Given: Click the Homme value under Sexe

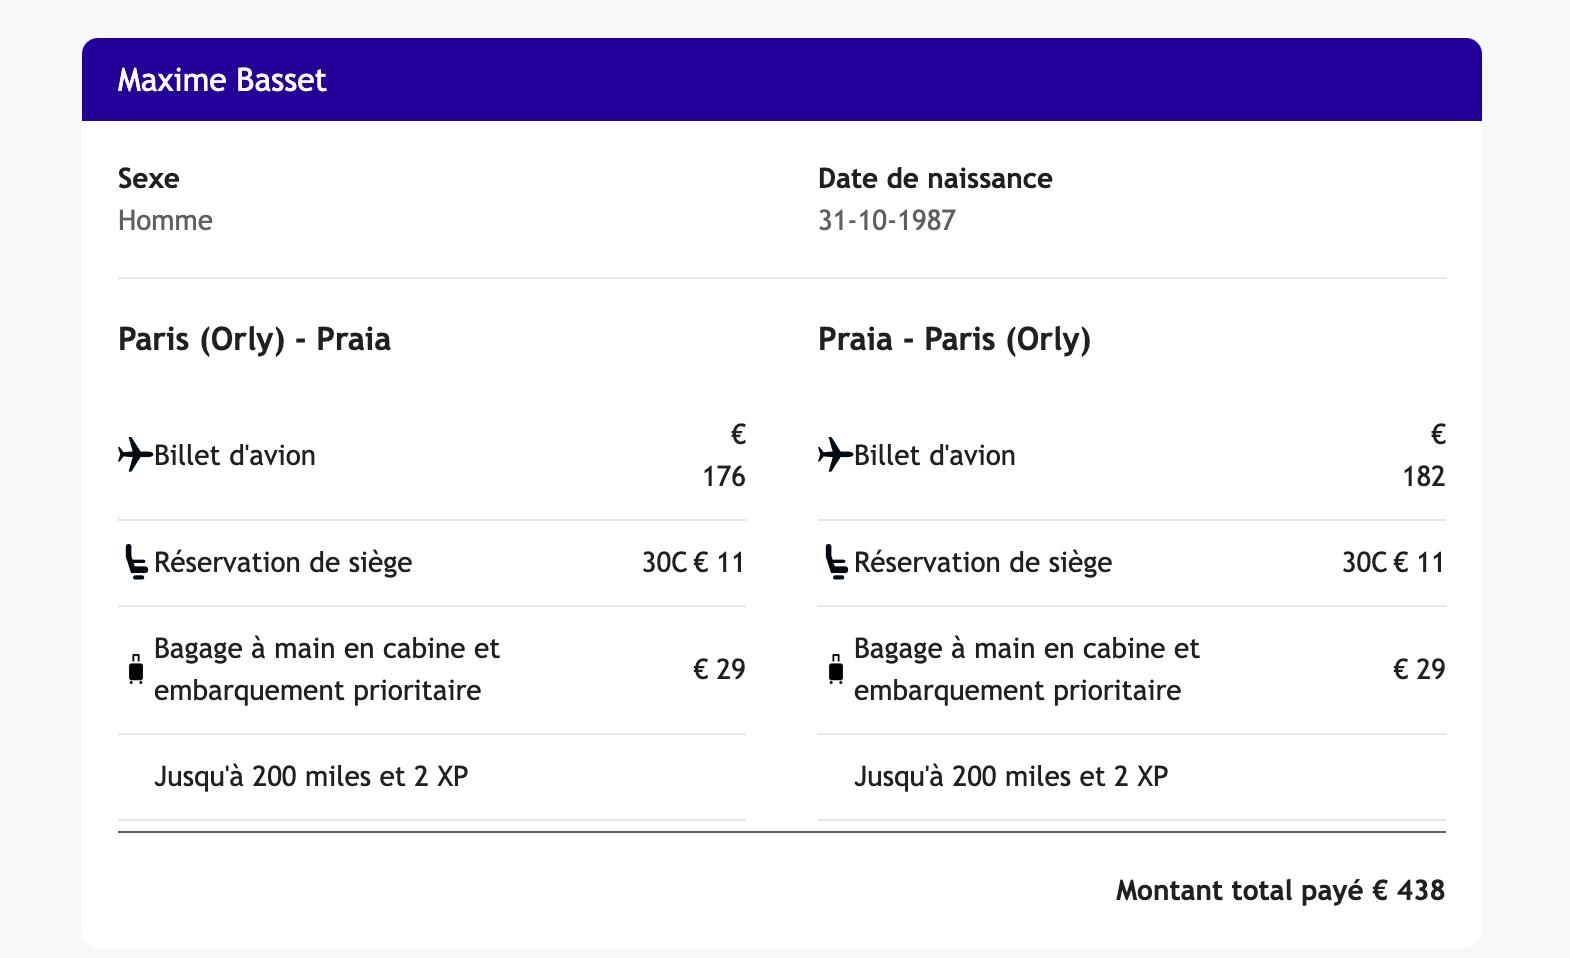Looking at the screenshot, I should pyautogui.click(x=165, y=220).
